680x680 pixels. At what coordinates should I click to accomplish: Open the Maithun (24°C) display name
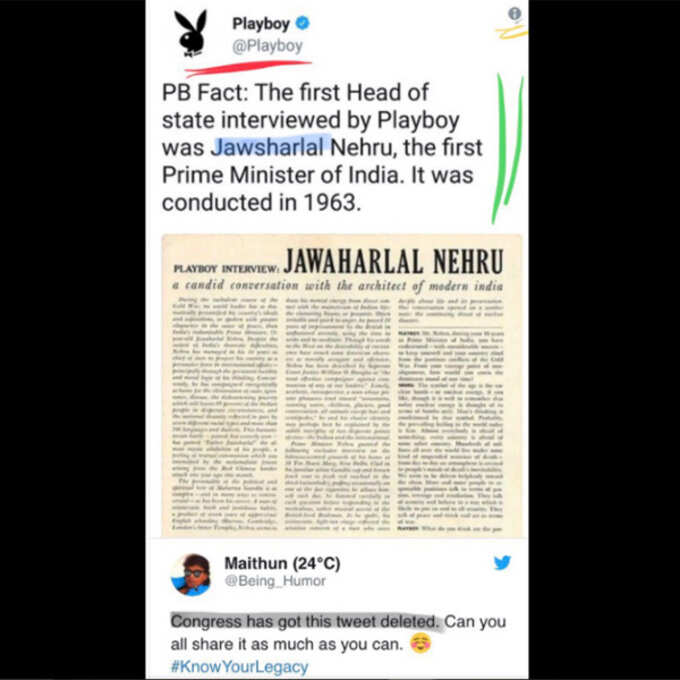click(x=282, y=563)
